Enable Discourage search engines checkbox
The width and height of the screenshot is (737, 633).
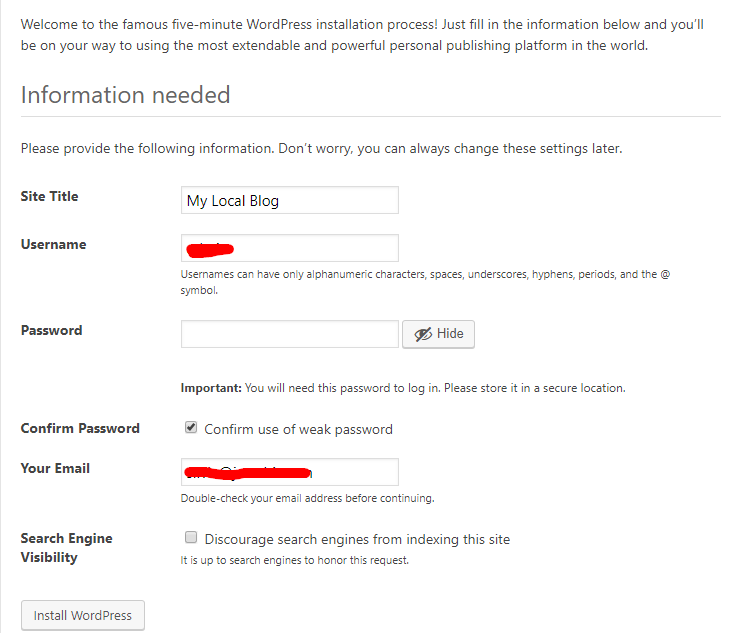[x=191, y=537]
